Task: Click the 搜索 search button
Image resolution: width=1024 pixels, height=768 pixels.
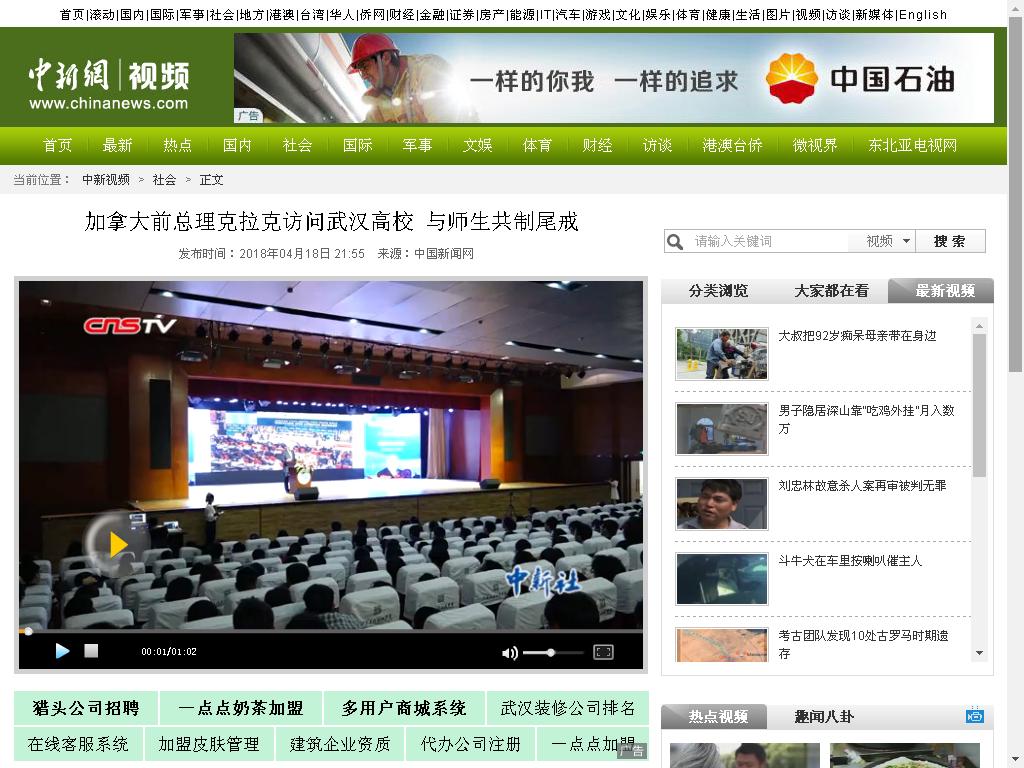Action: (949, 241)
